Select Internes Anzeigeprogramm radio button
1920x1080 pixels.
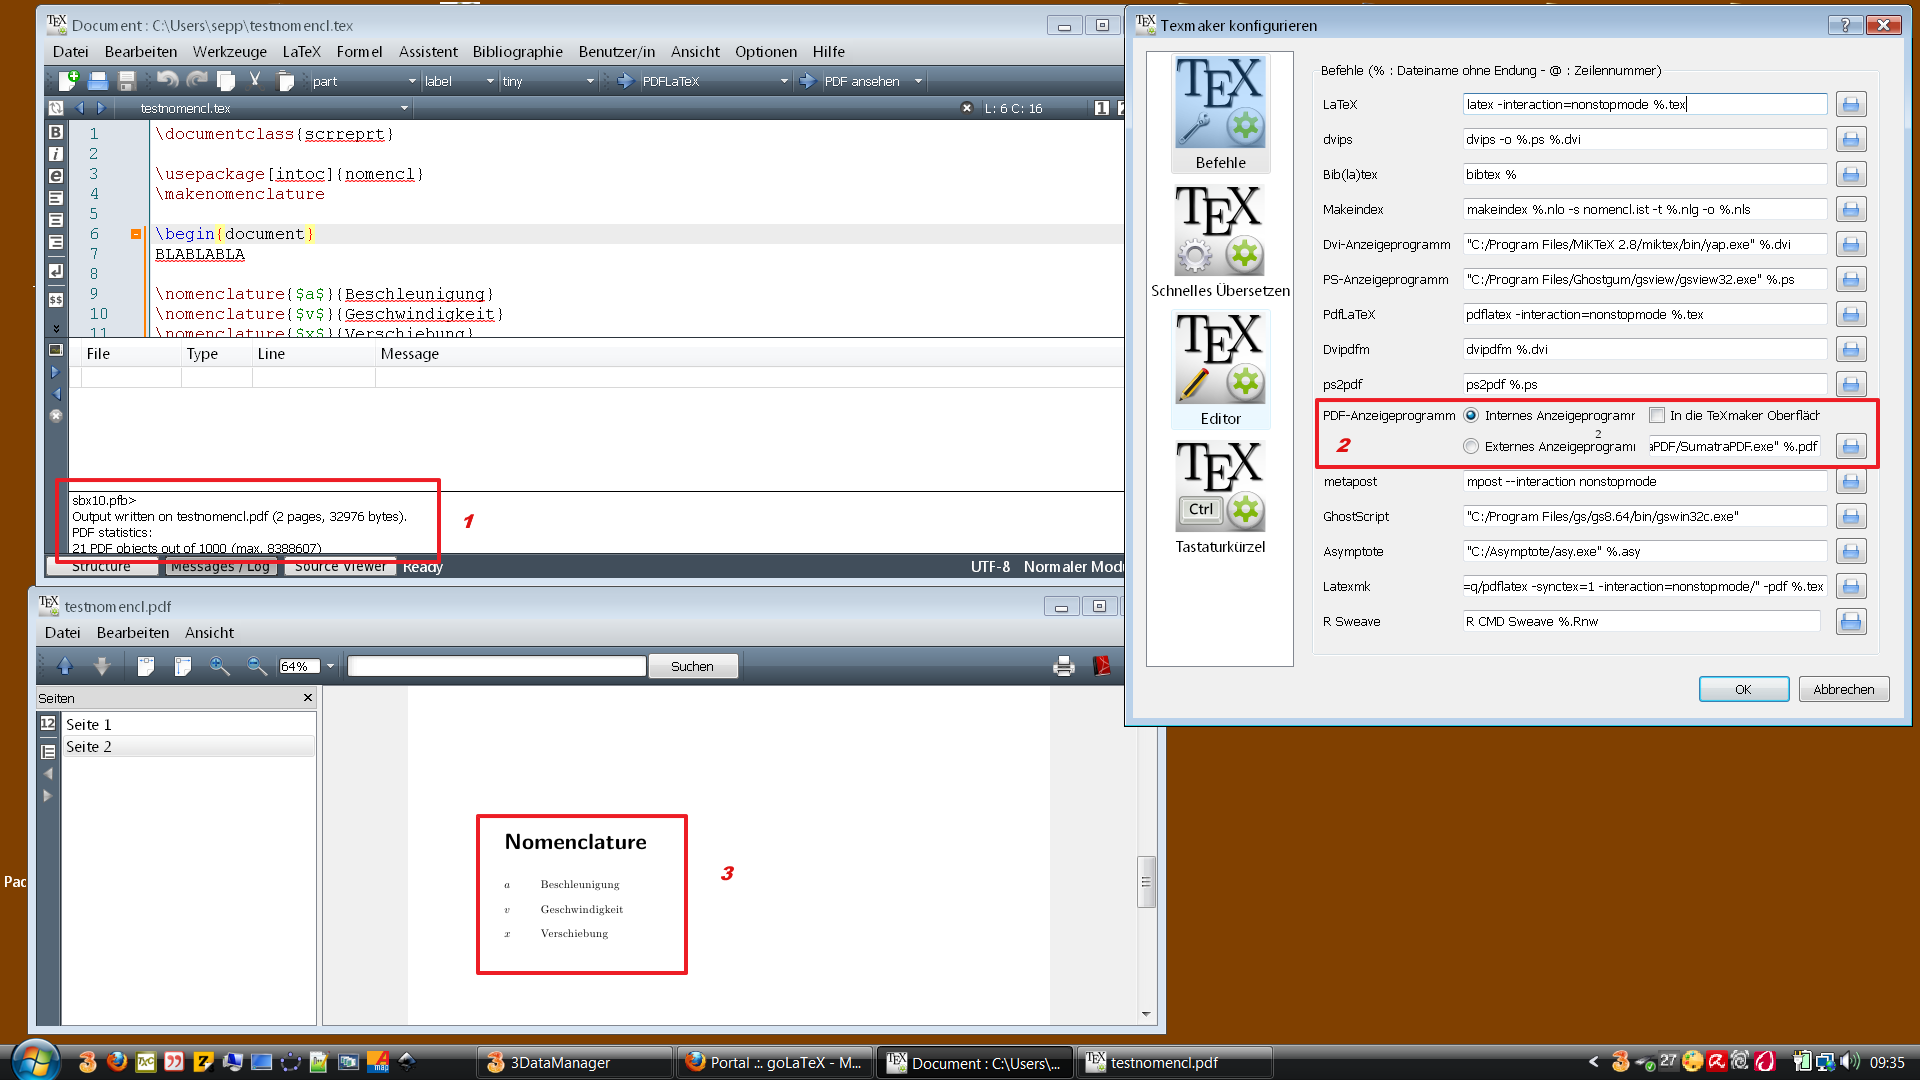[x=1471, y=415]
